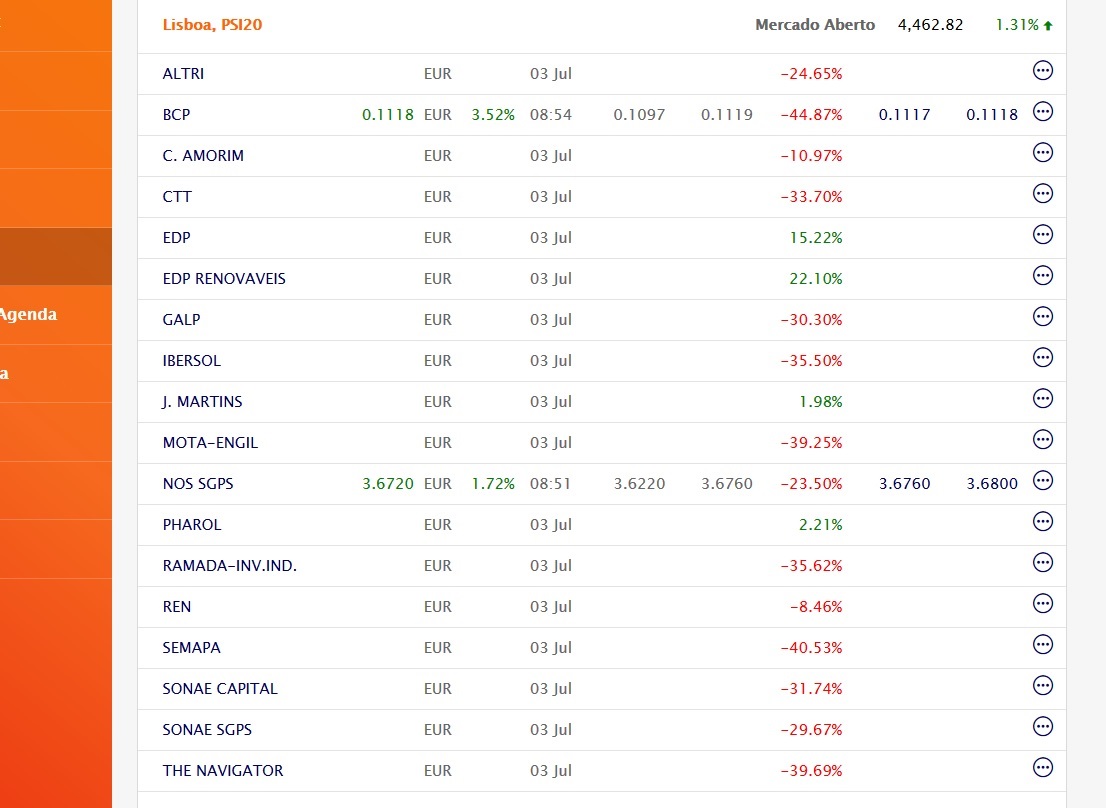1106x808 pixels.
Task: Click the IBERSOL stock name
Action: (x=191, y=361)
